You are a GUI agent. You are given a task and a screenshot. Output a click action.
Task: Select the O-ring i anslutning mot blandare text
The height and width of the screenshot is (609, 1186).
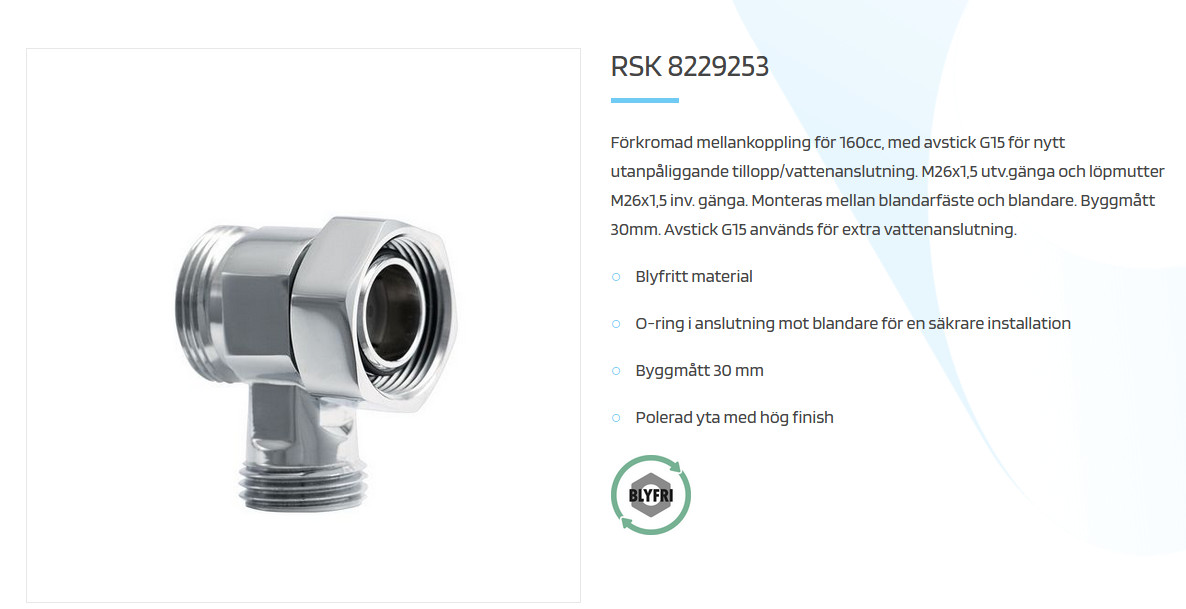coord(852,324)
